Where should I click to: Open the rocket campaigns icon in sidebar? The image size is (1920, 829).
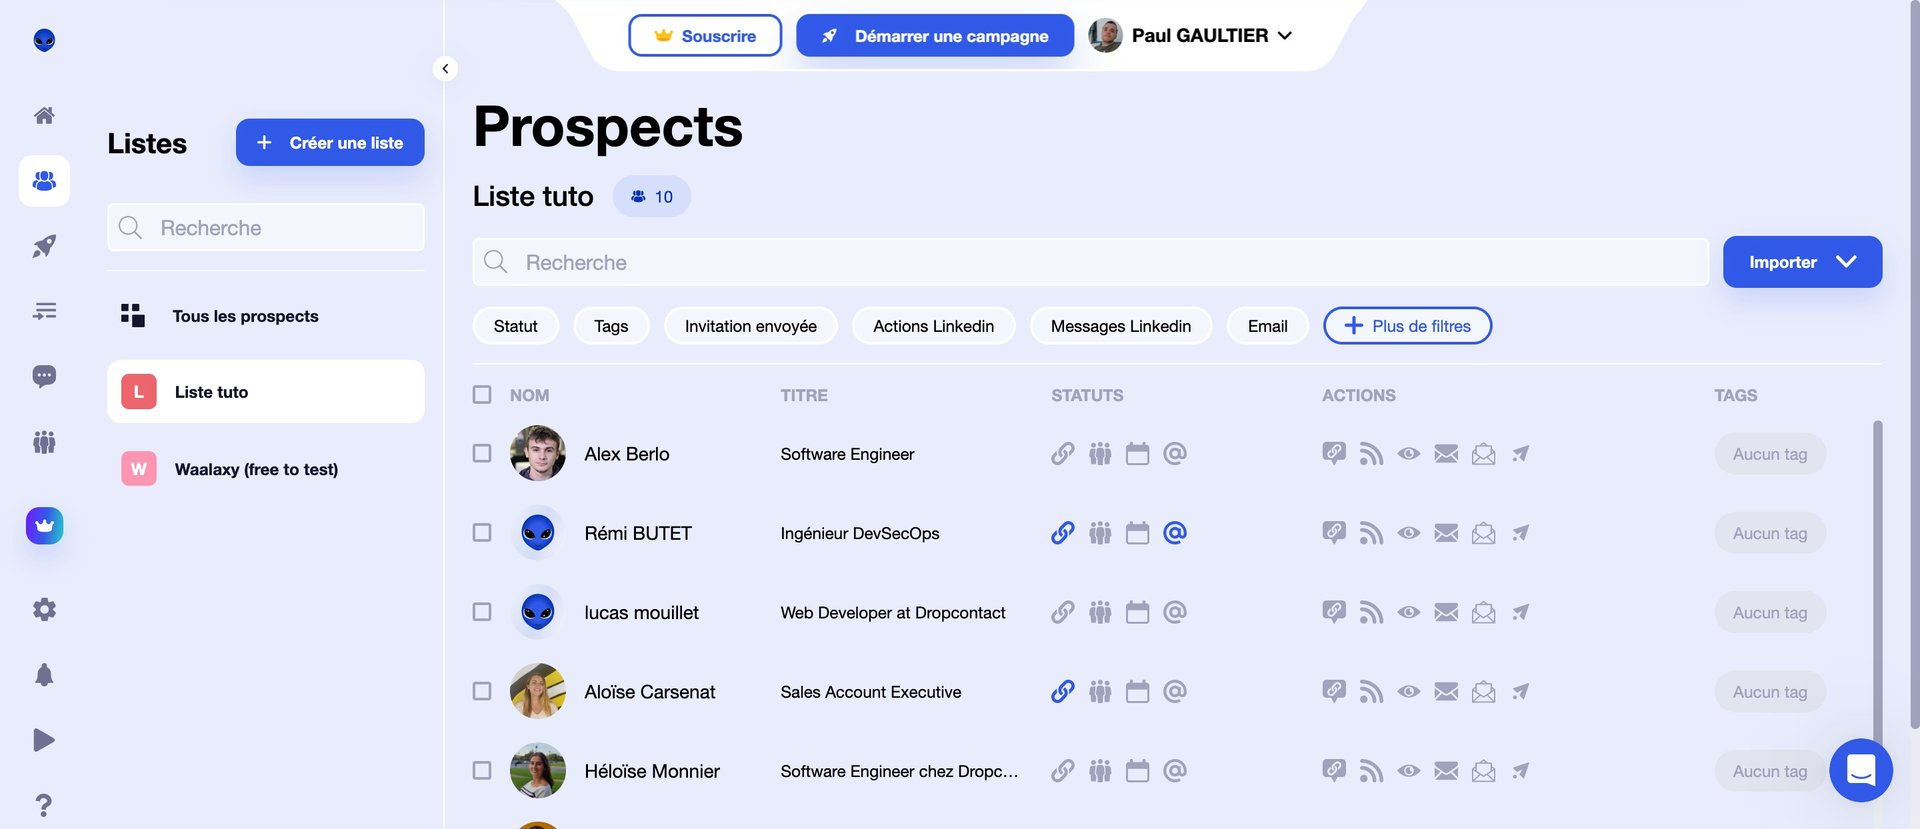click(44, 246)
